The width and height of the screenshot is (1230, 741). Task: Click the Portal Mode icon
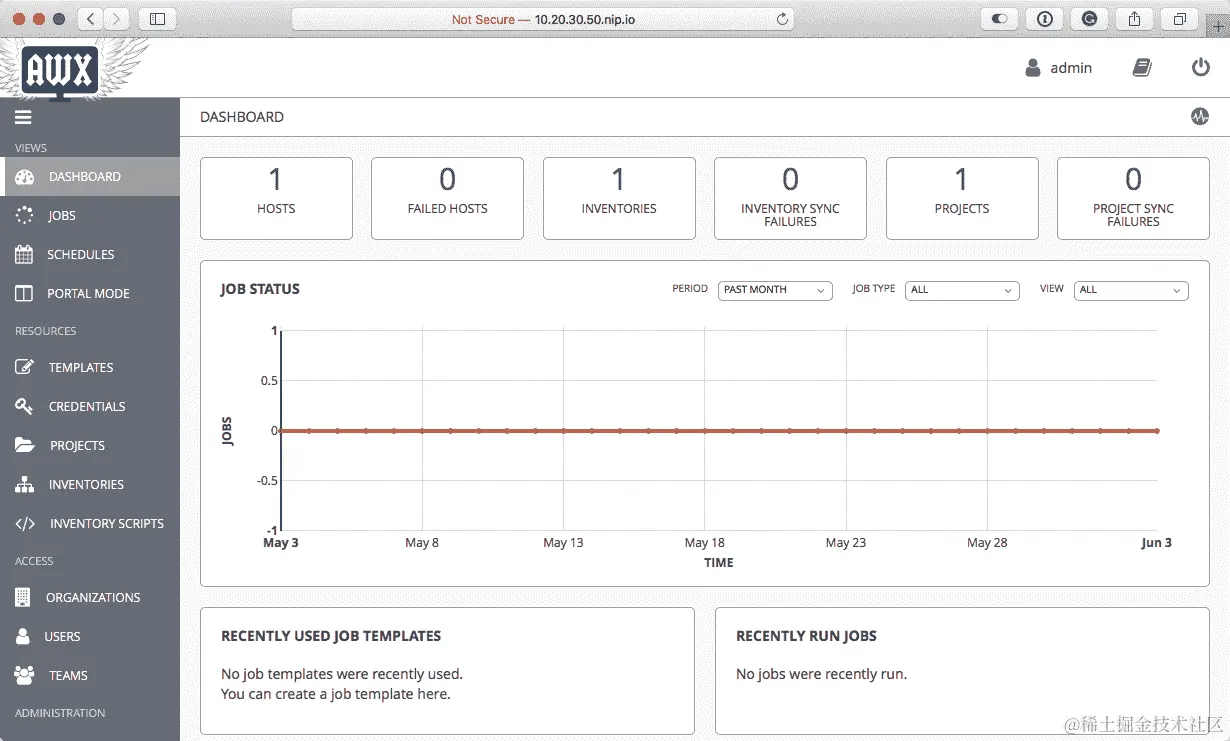click(x=25, y=294)
